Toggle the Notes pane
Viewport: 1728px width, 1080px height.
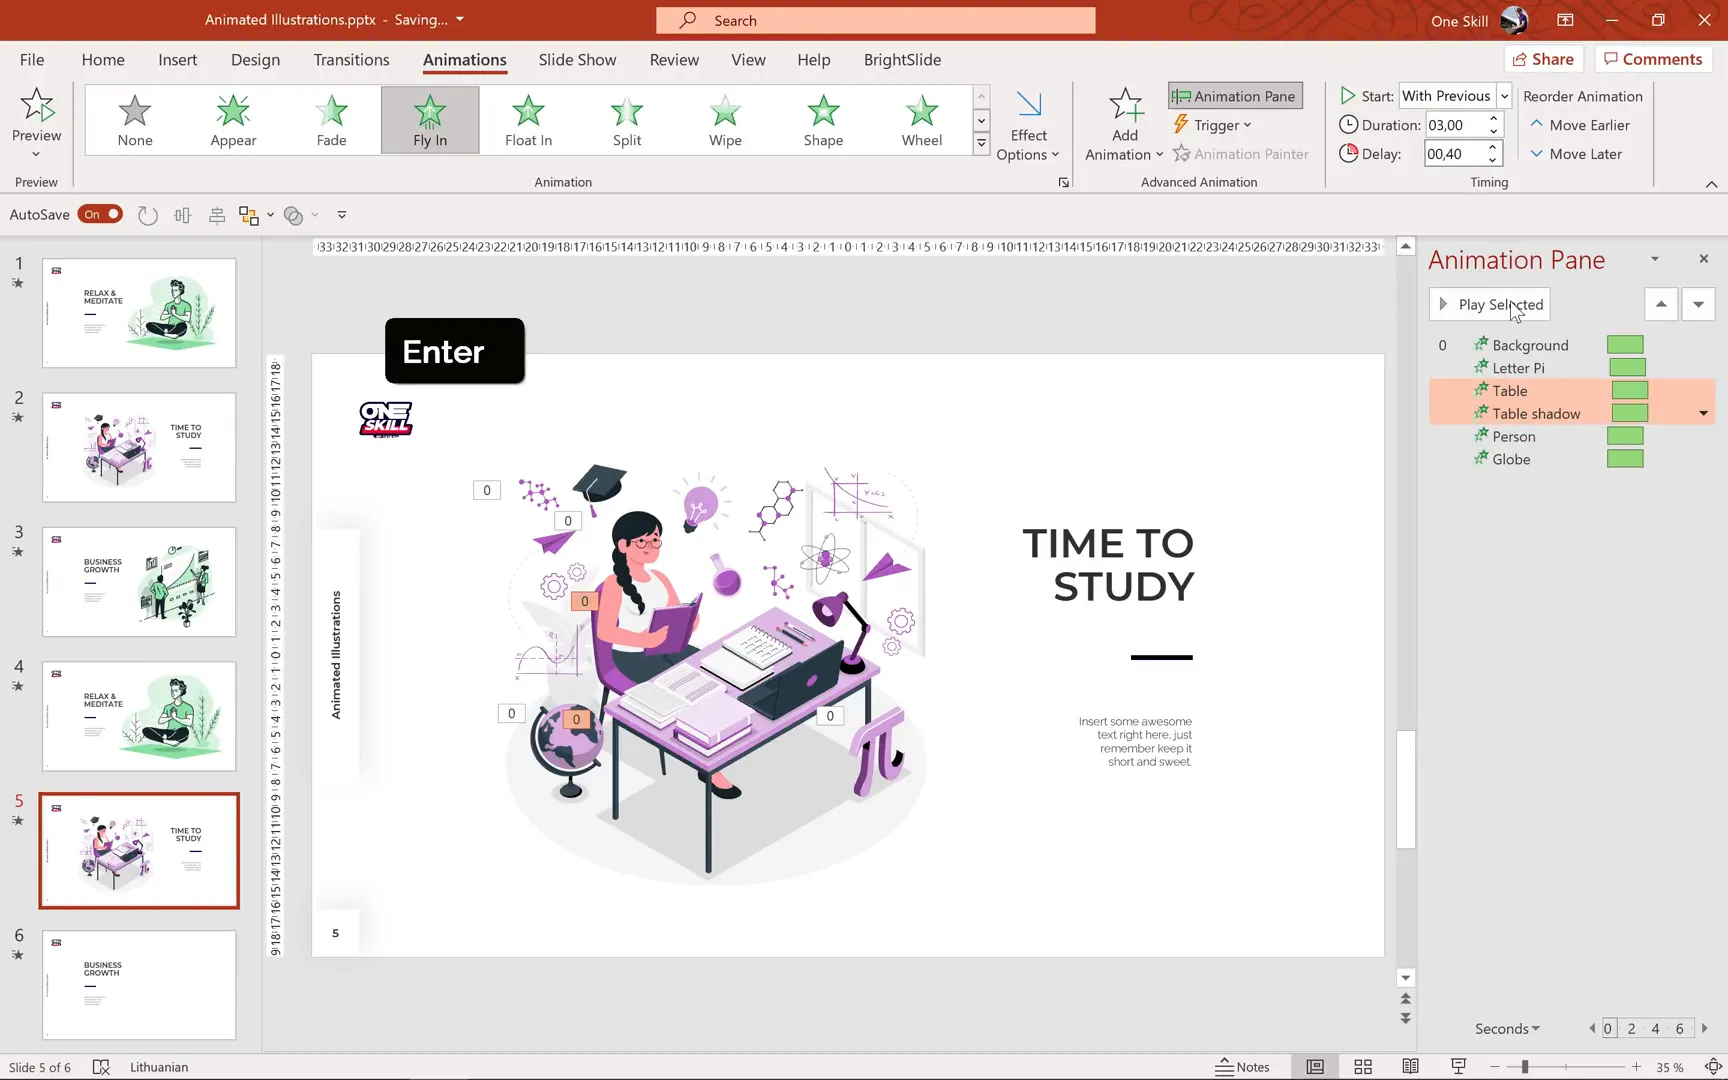1243,1066
